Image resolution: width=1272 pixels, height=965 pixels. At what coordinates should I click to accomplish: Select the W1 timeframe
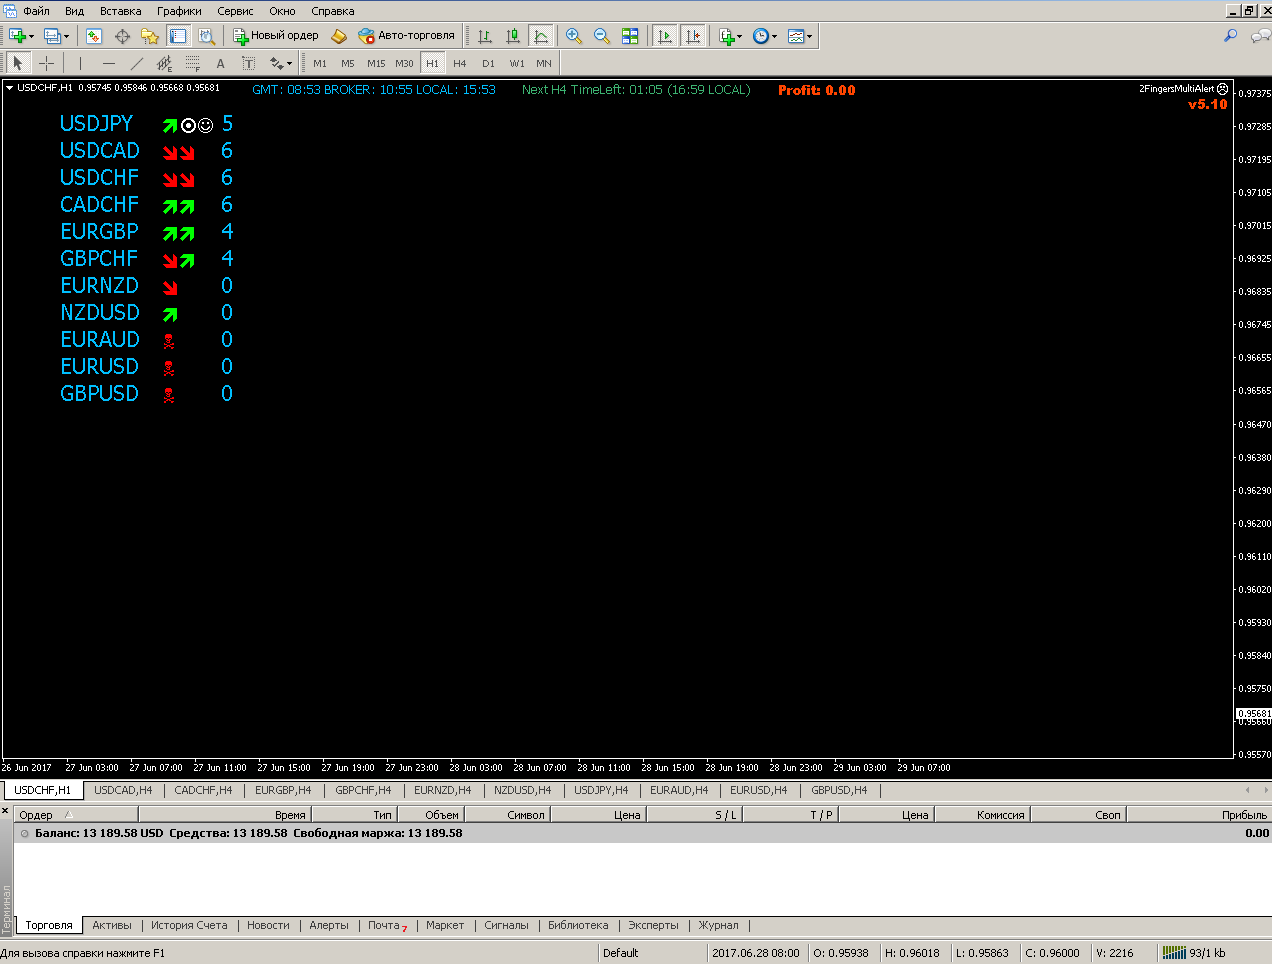coord(517,63)
